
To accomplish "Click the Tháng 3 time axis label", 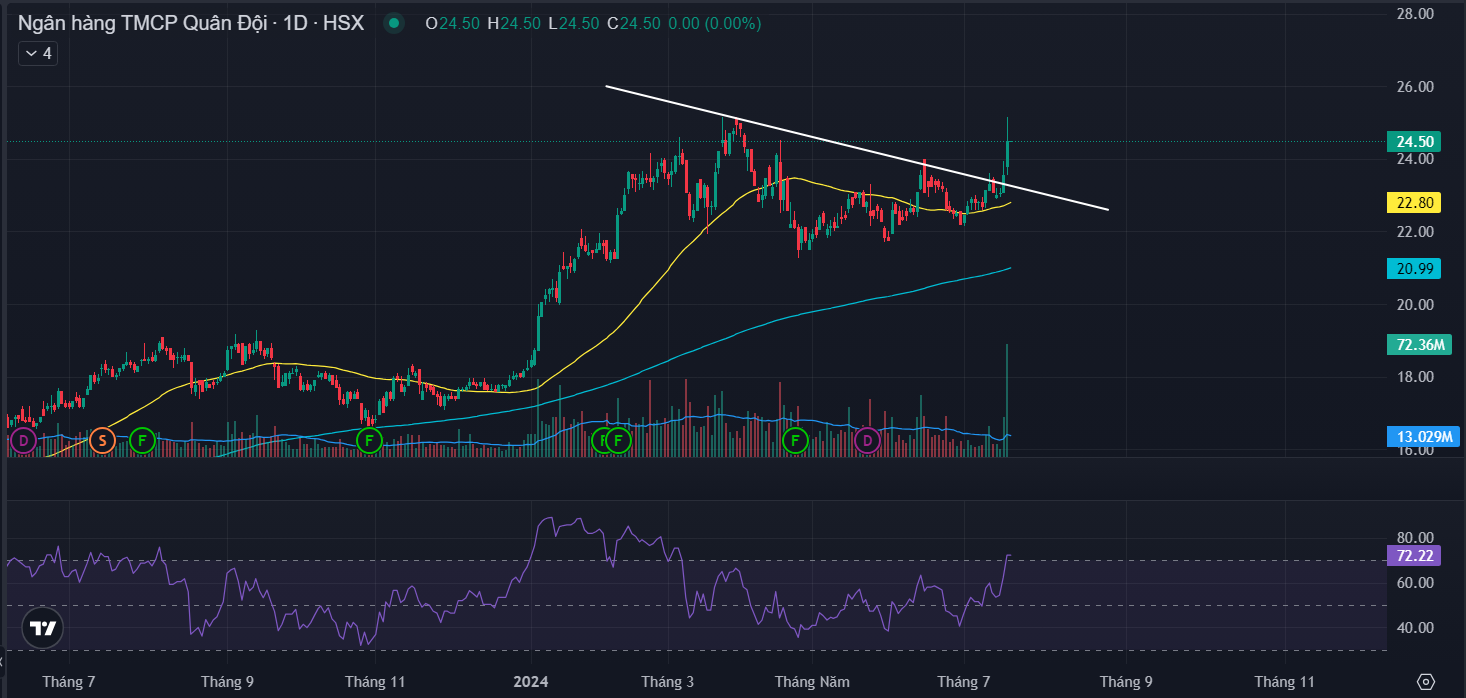I will [x=667, y=682].
